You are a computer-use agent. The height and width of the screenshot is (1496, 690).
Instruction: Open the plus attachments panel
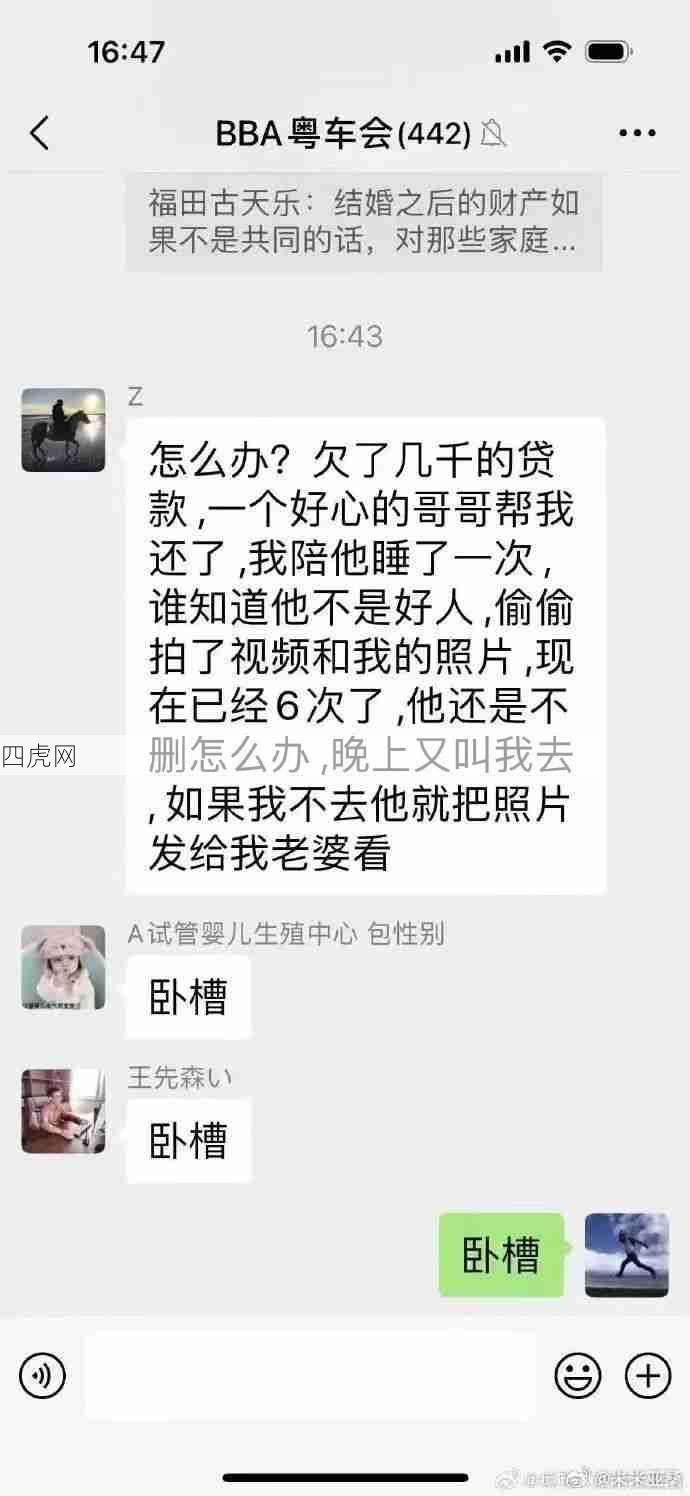tap(648, 1376)
